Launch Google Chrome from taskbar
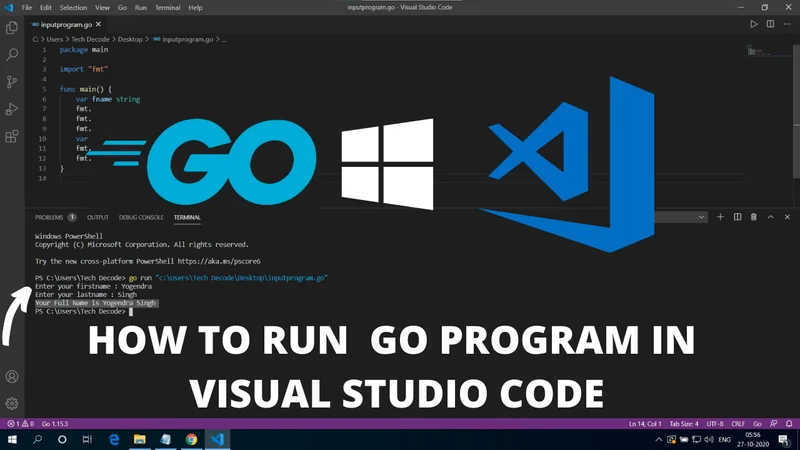Viewport: 800px width, 450px height. 191,439
